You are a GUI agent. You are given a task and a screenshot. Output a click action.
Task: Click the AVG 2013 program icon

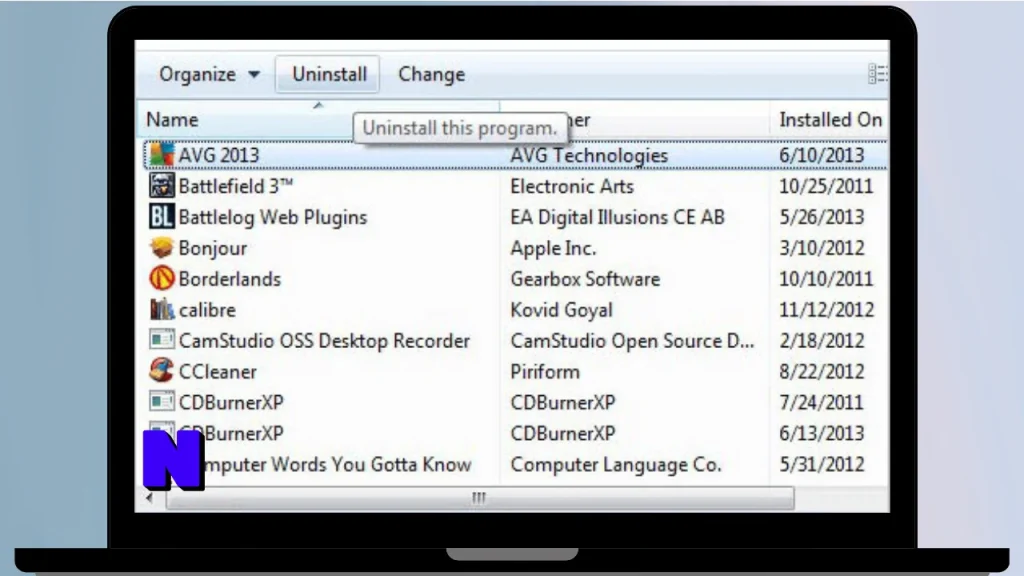(x=161, y=155)
